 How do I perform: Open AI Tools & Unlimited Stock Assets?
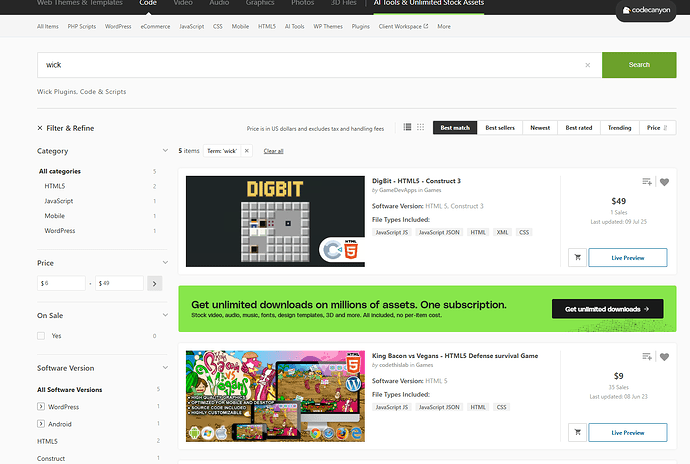click(x=429, y=3)
